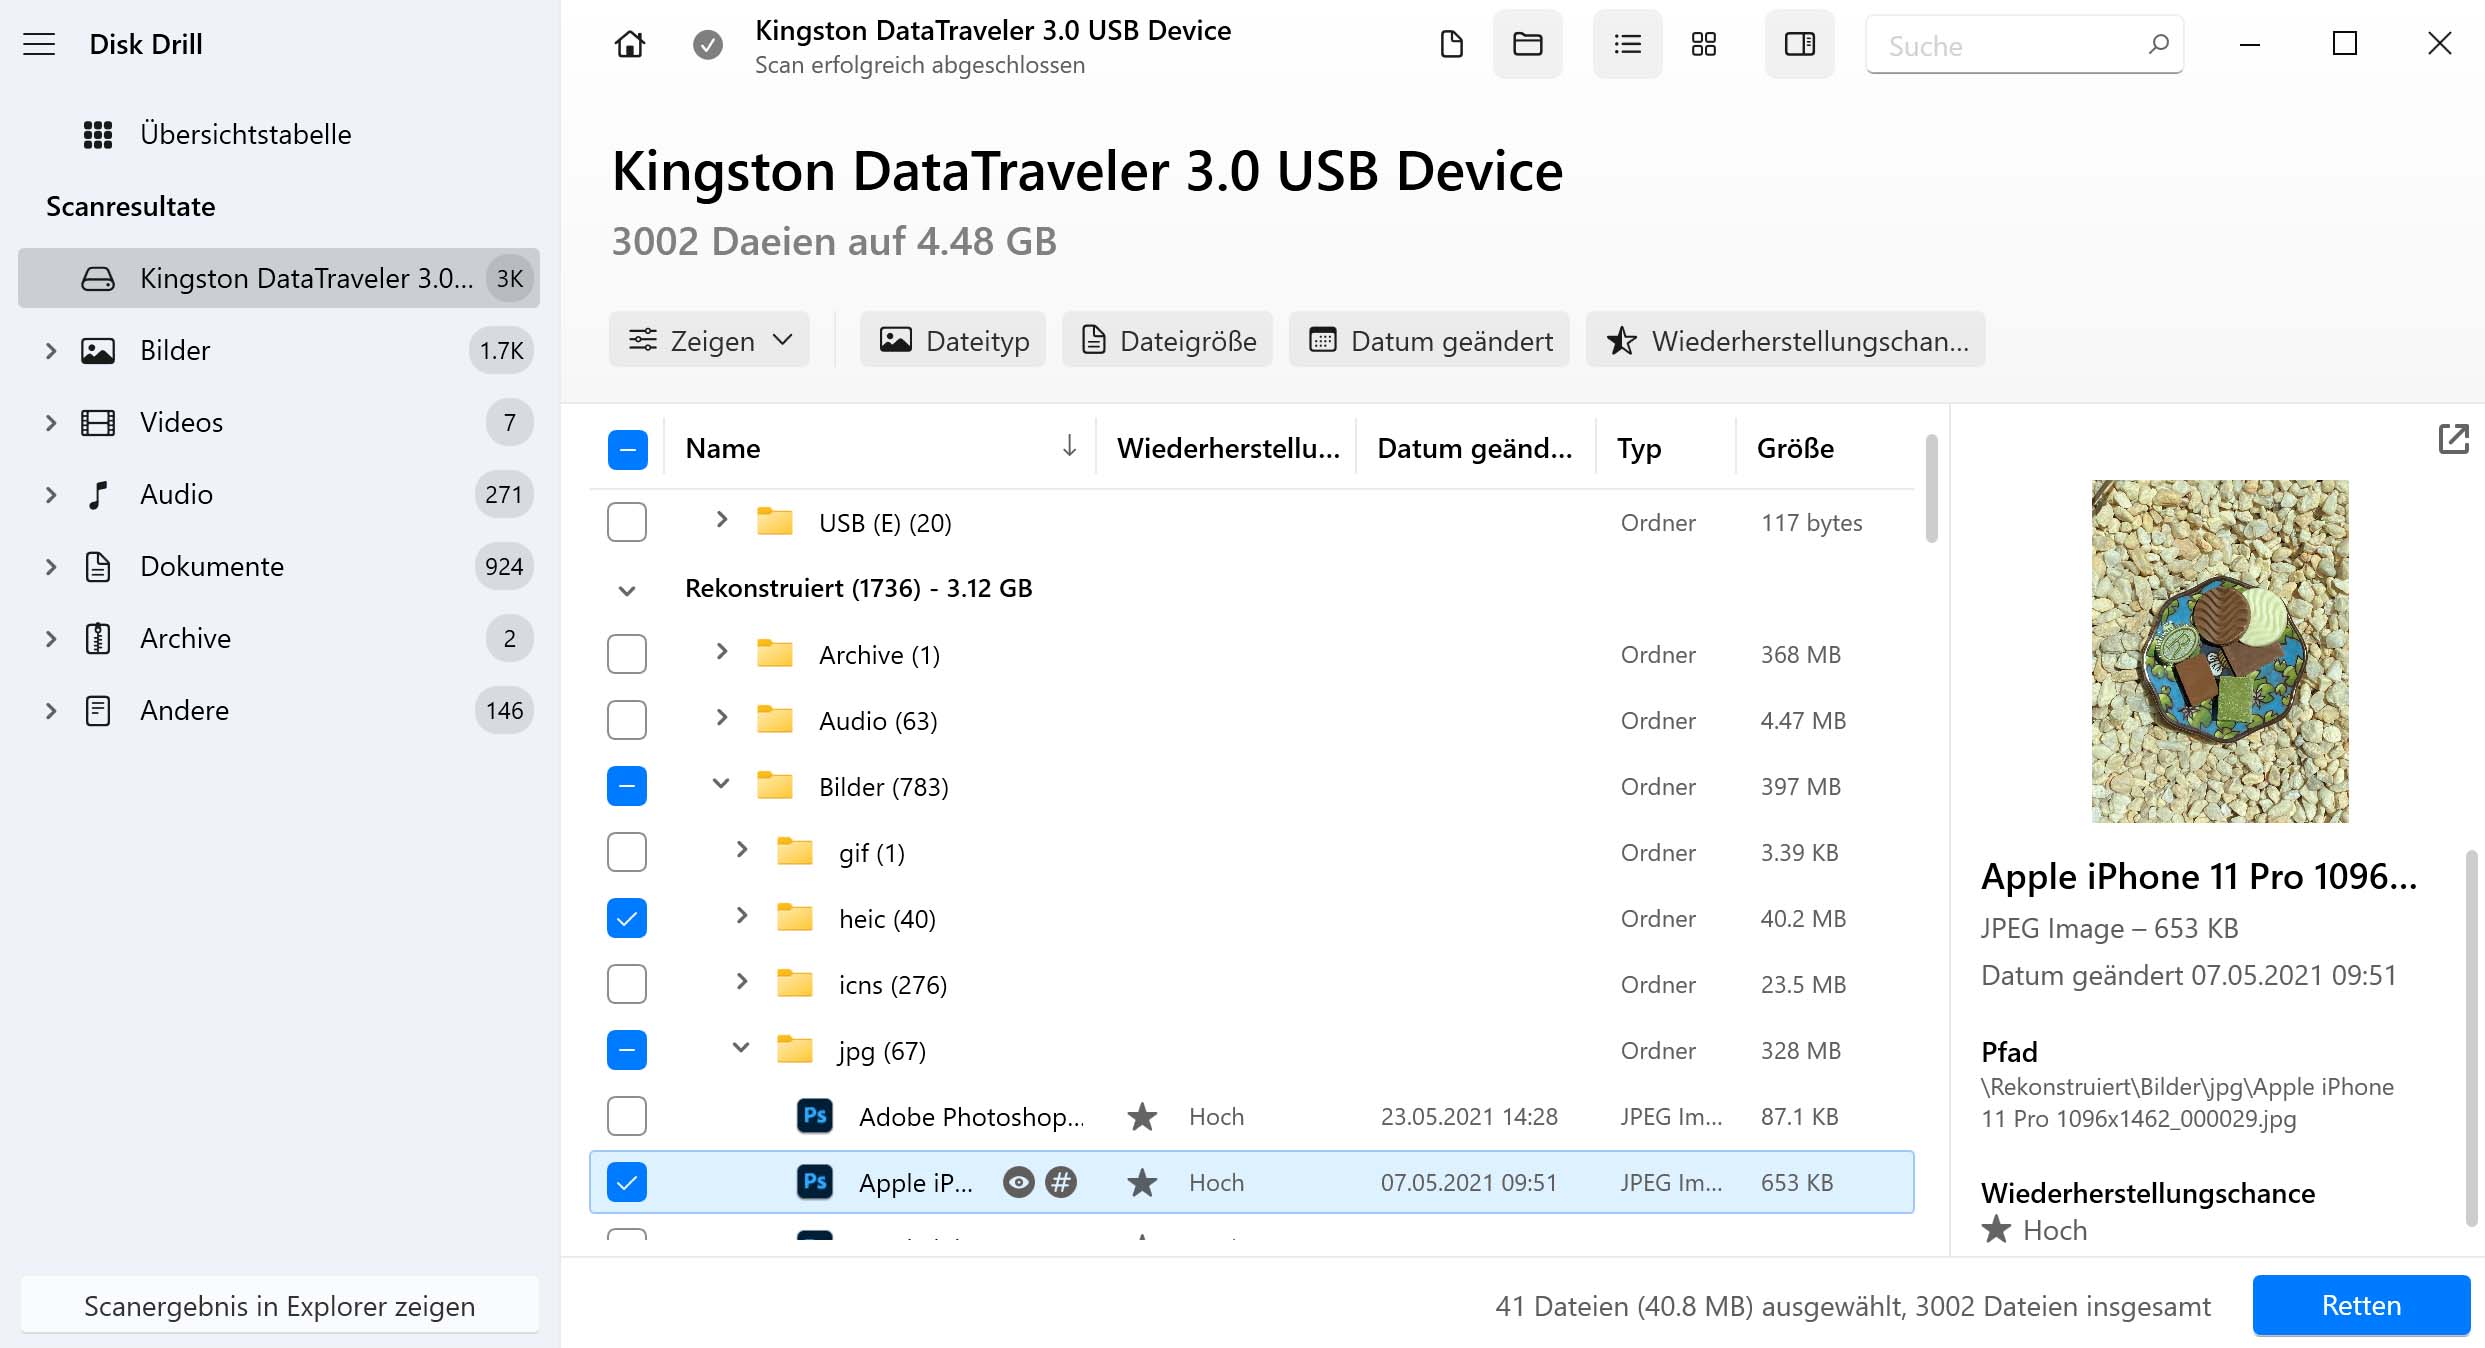
Task: Click the Kingston drive icon in sidebar
Action: (98, 279)
